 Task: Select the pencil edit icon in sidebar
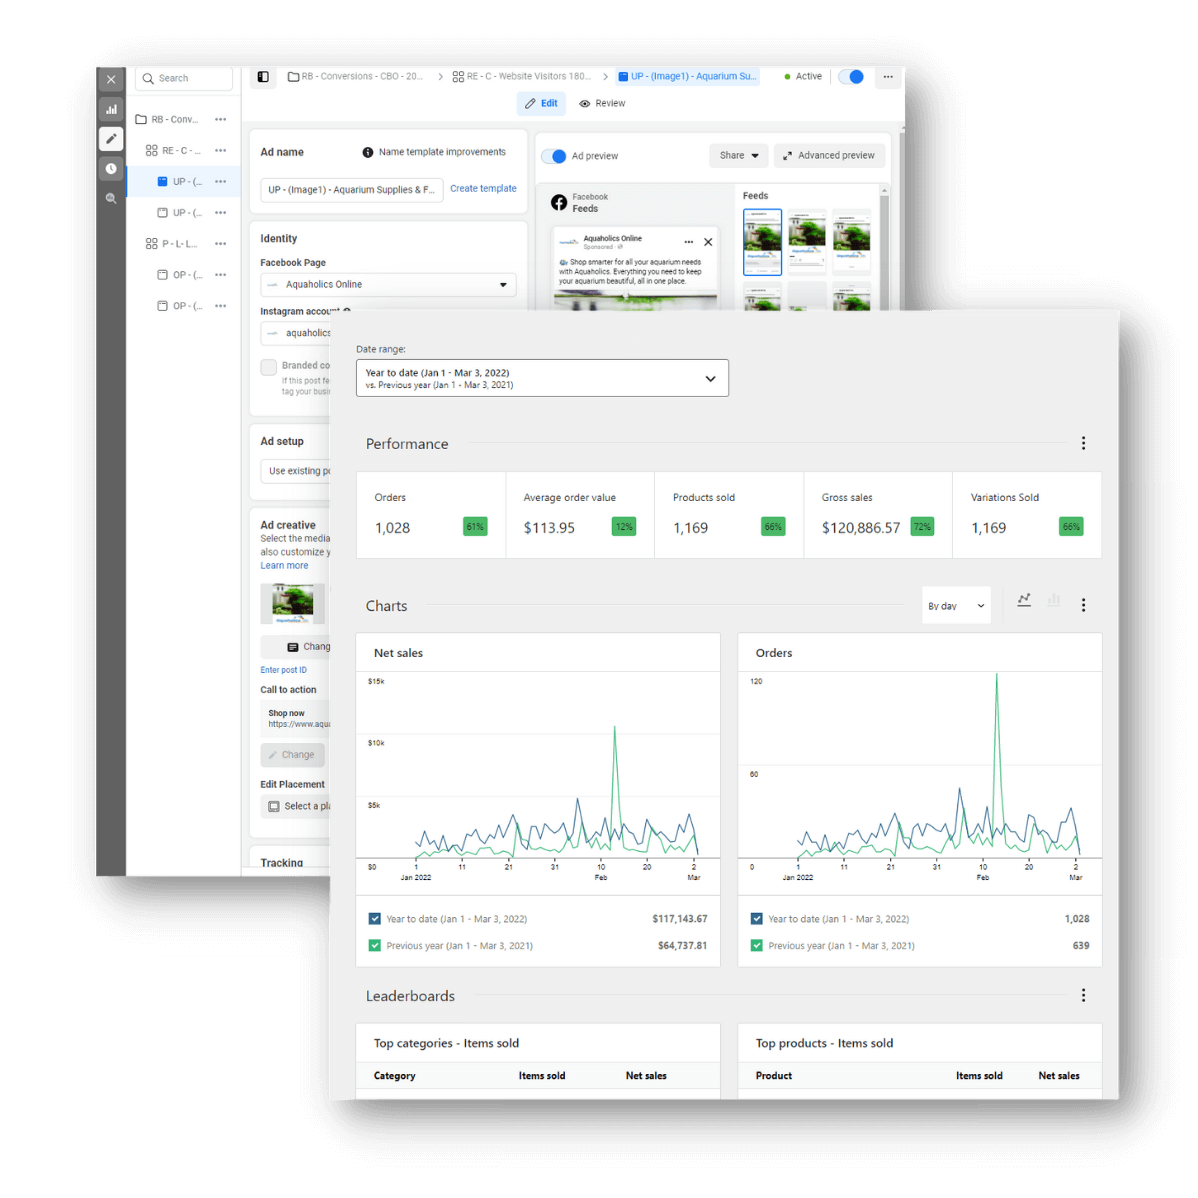[111, 139]
